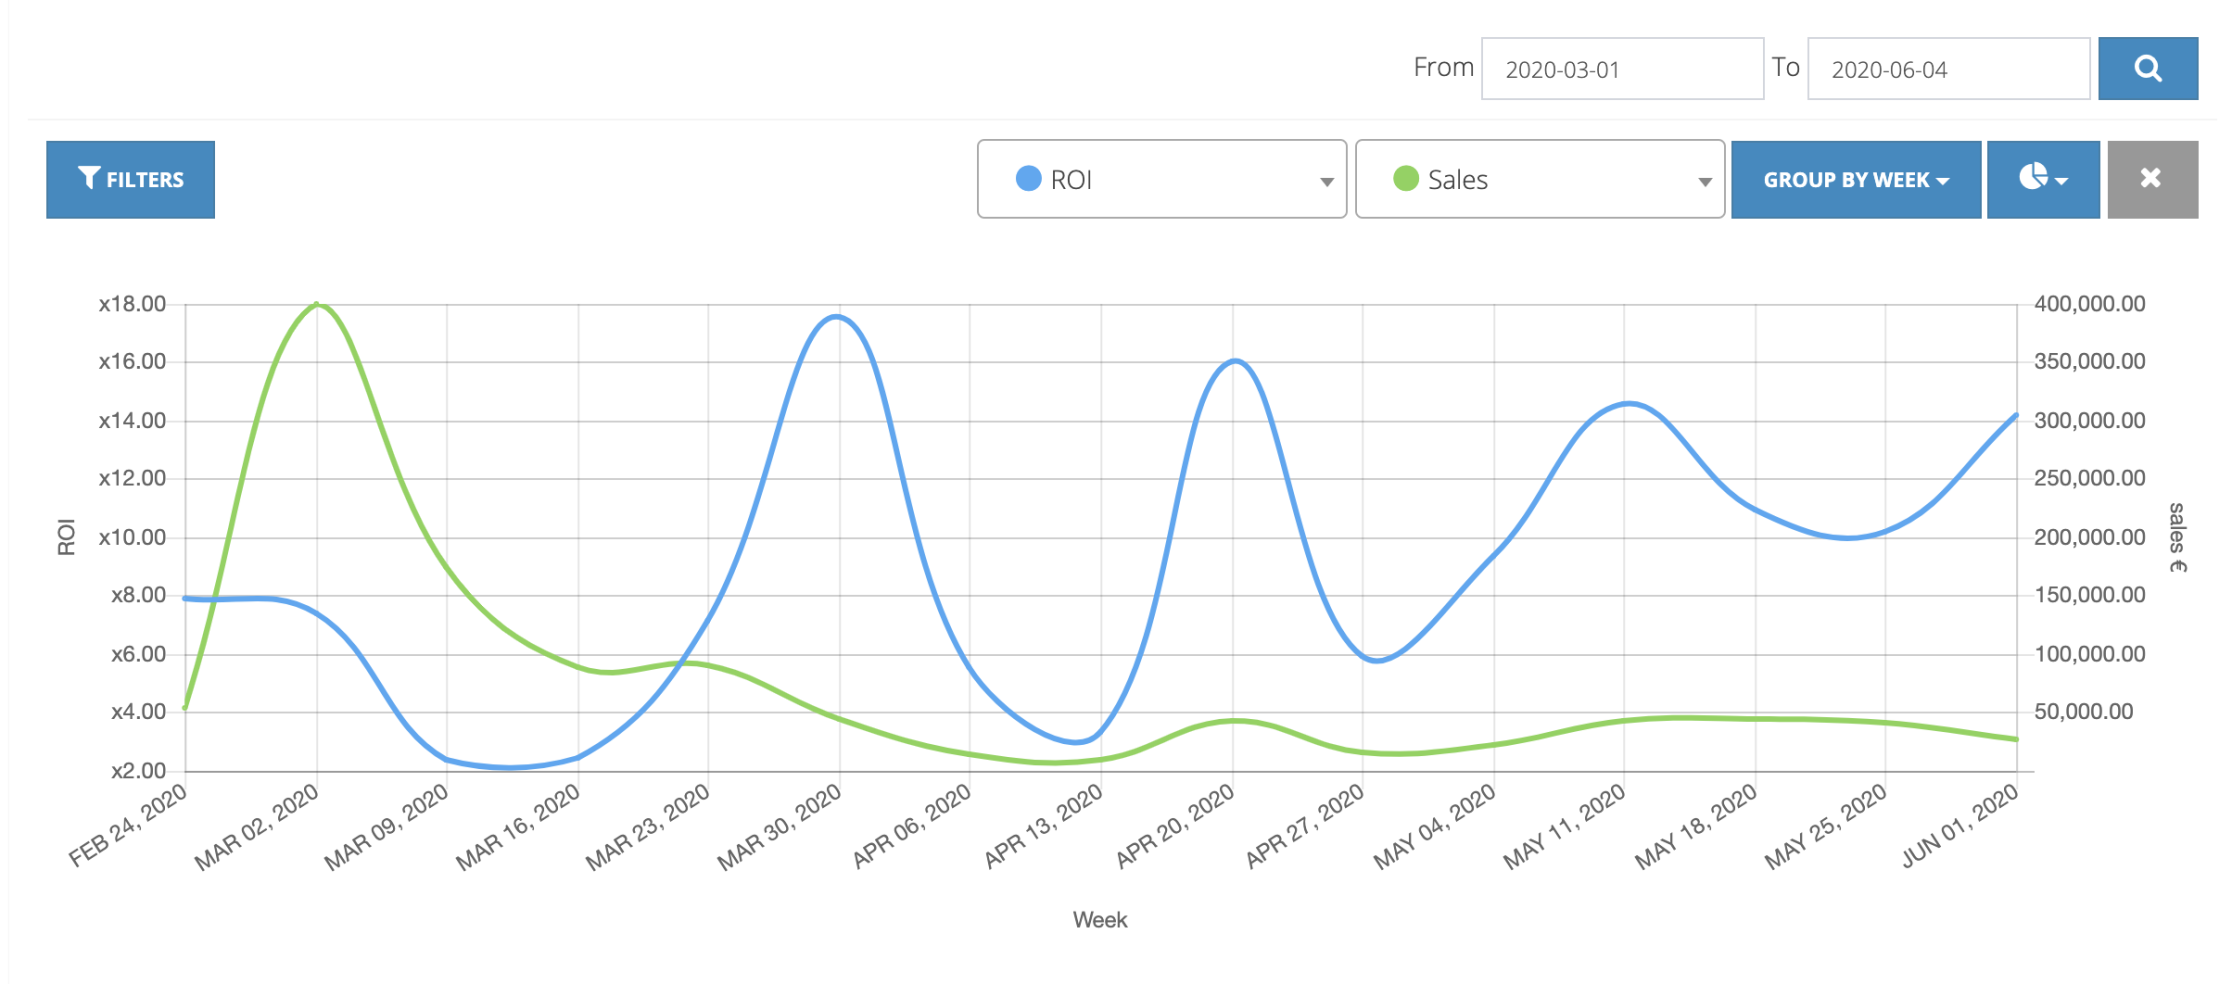Open the Filters button
Screen dimensions: 2232x984
[x=130, y=179]
